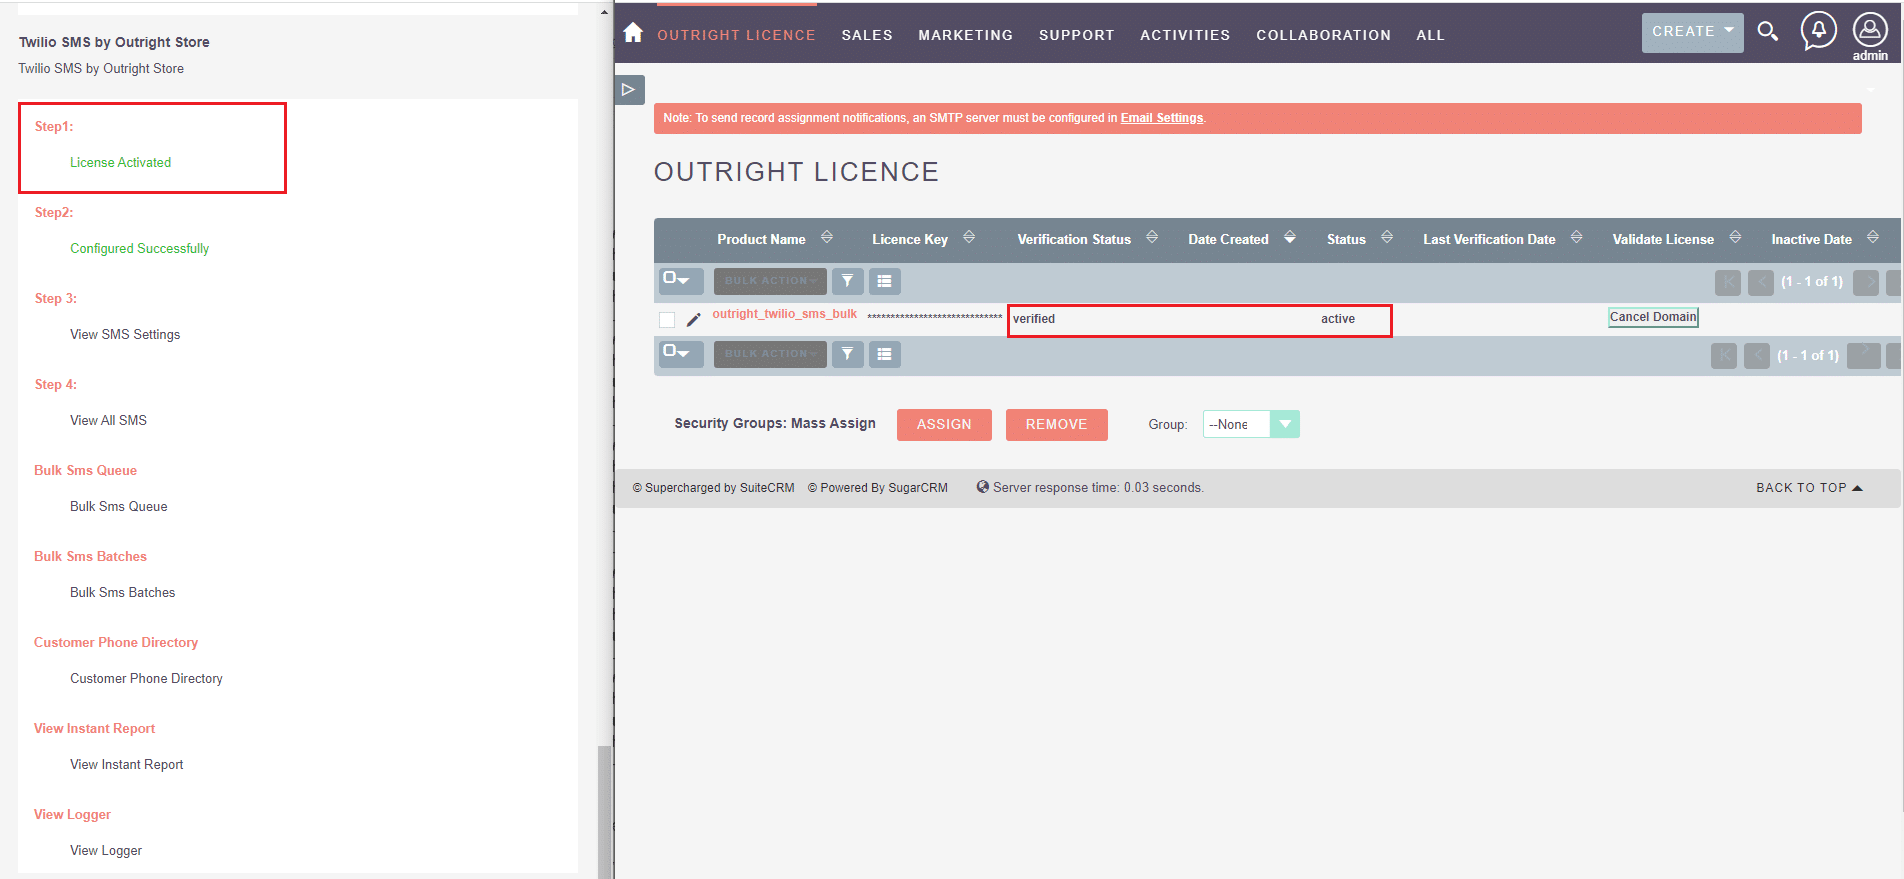Click the 'verified' verification status cell
Image resolution: width=1904 pixels, height=879 pixels.
pyautogui.click(x=1034, y=319)
